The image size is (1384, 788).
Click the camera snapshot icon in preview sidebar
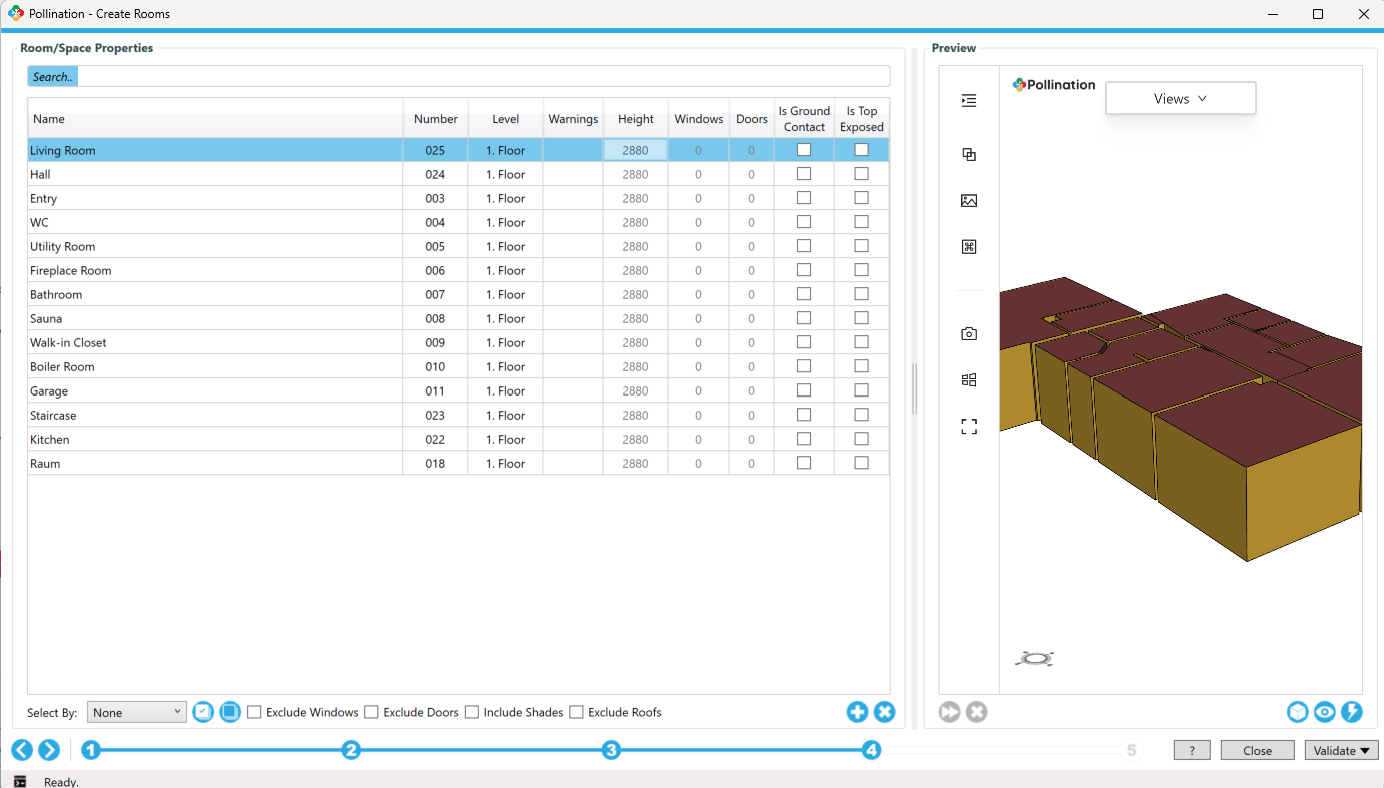[x=968, y=334]
